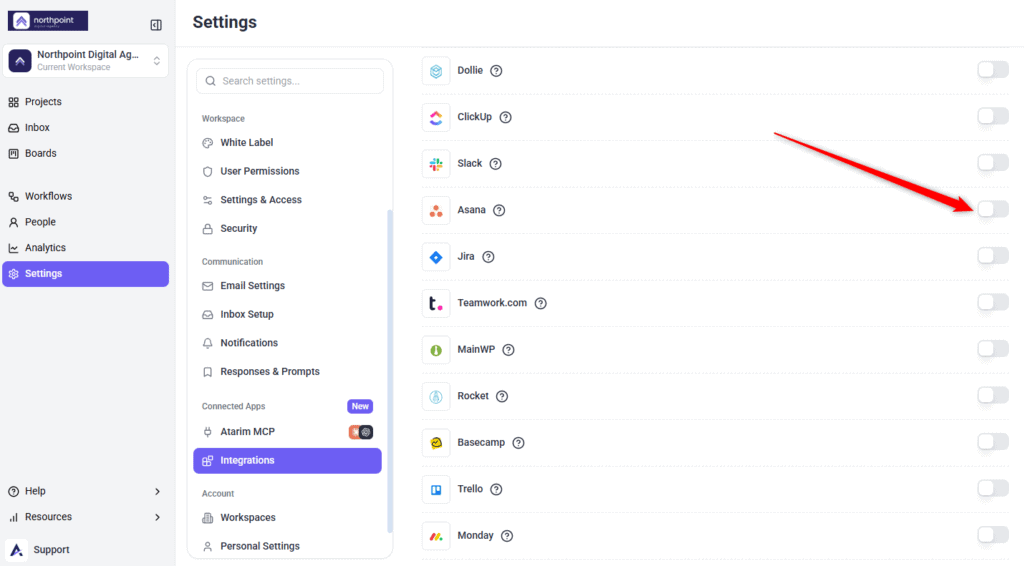Screen dimensions: 1024x566
Task: Open Email Settings page
Action: coord(287,286)
